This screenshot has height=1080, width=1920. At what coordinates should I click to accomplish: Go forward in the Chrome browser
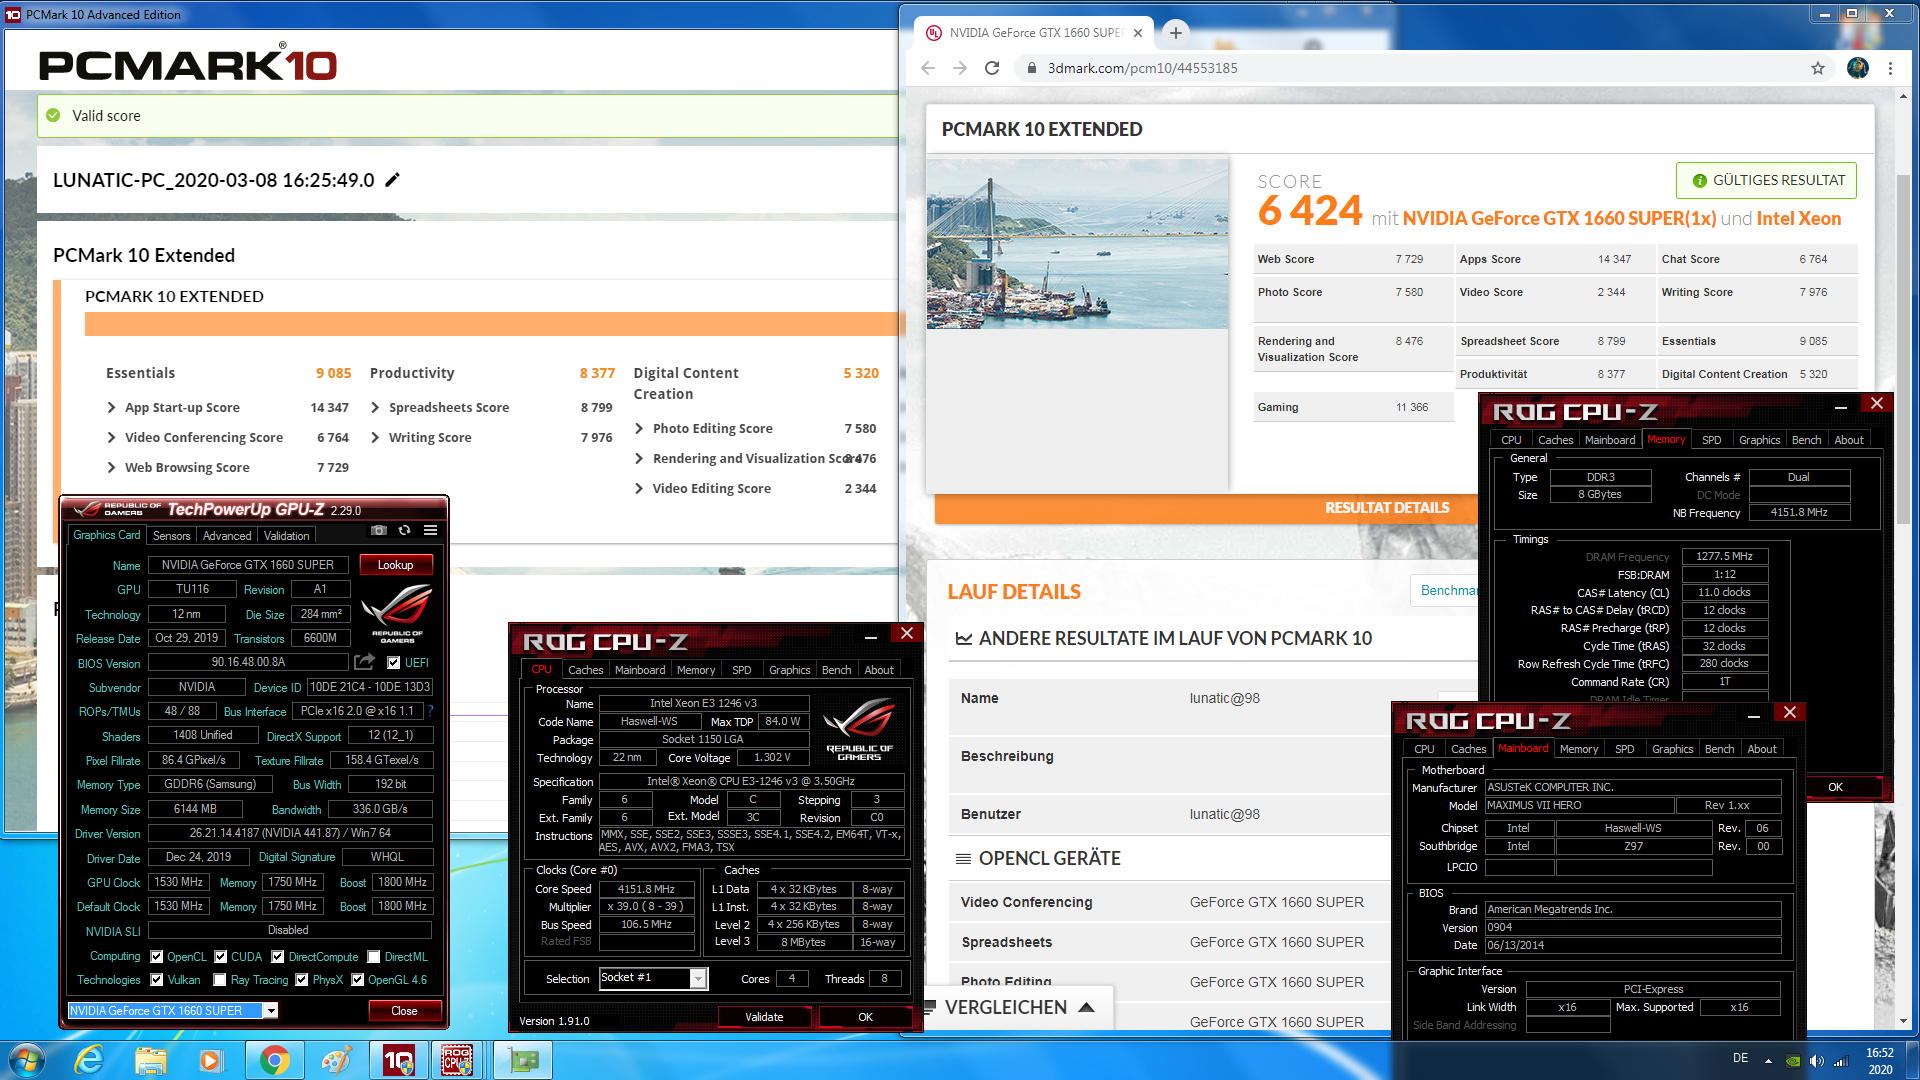click(960, 68)
